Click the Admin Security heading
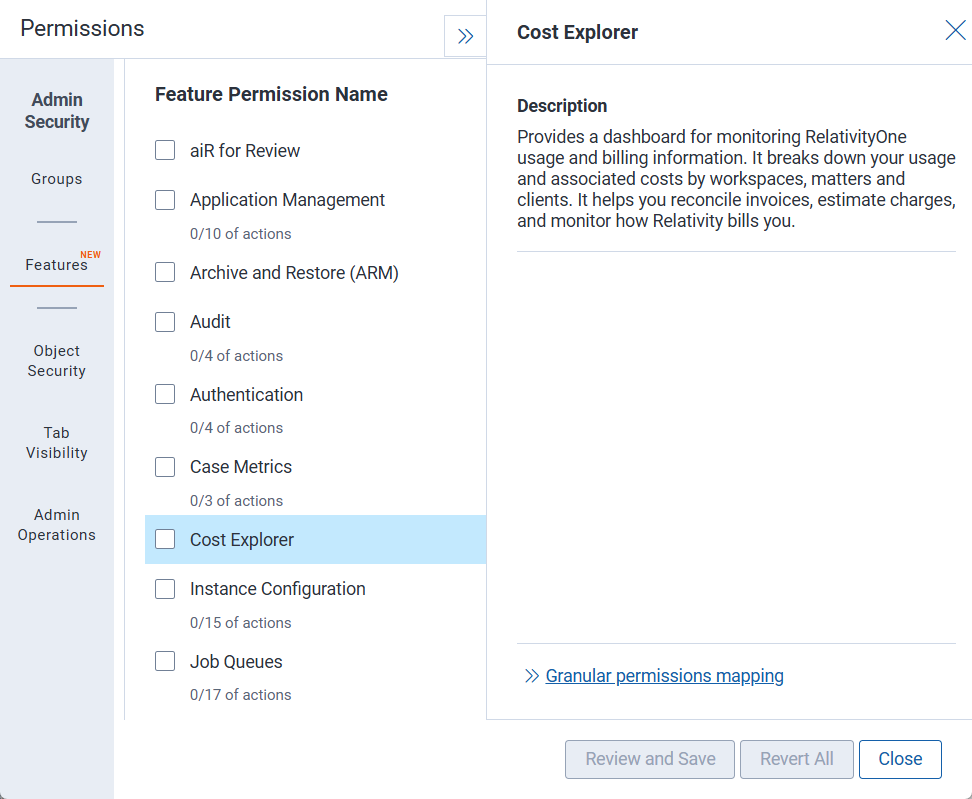This screenshot has width=972, height=799. coord(56,111)
